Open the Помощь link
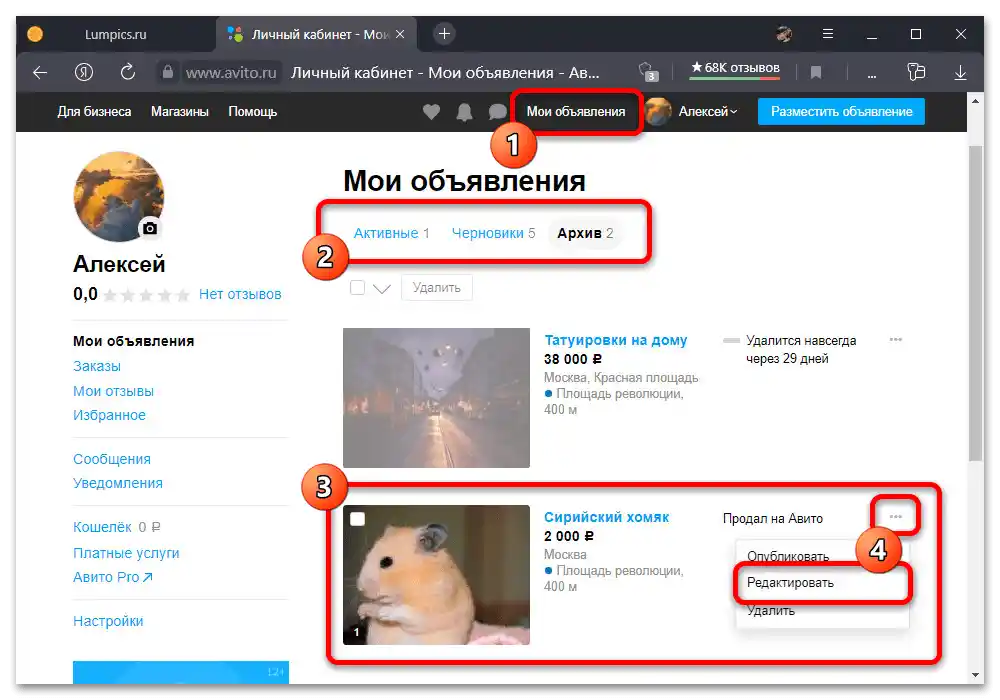The width and height of the screenshot is (1000, 700). click(253, 112)
